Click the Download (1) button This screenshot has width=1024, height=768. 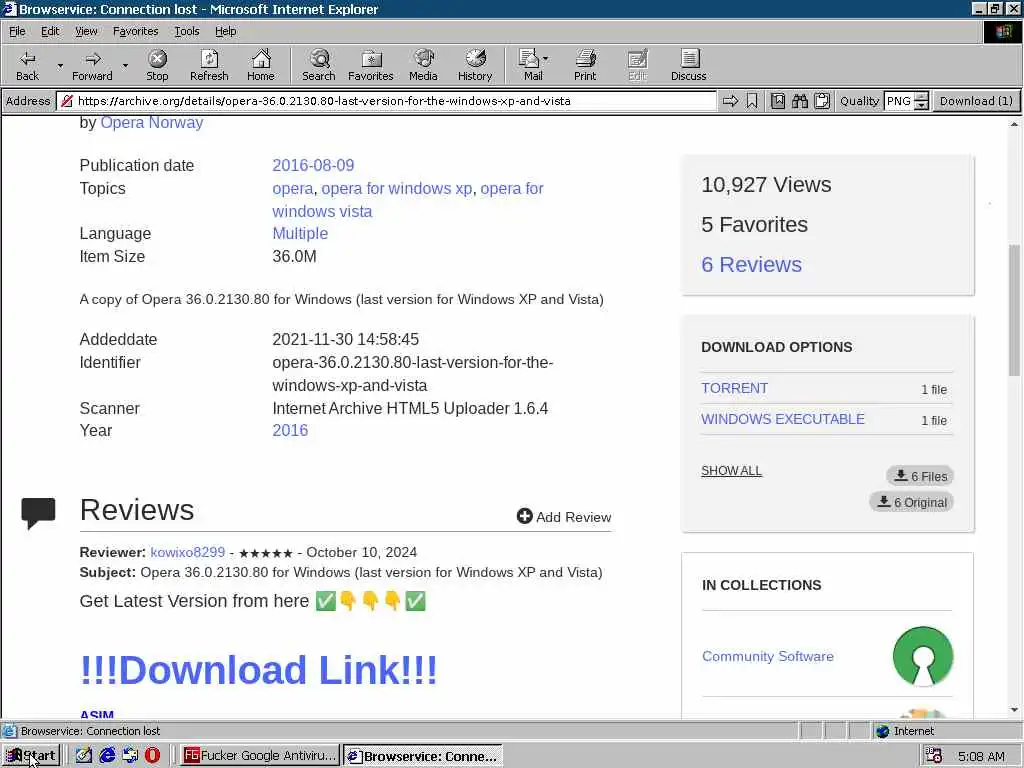(976, 101)
